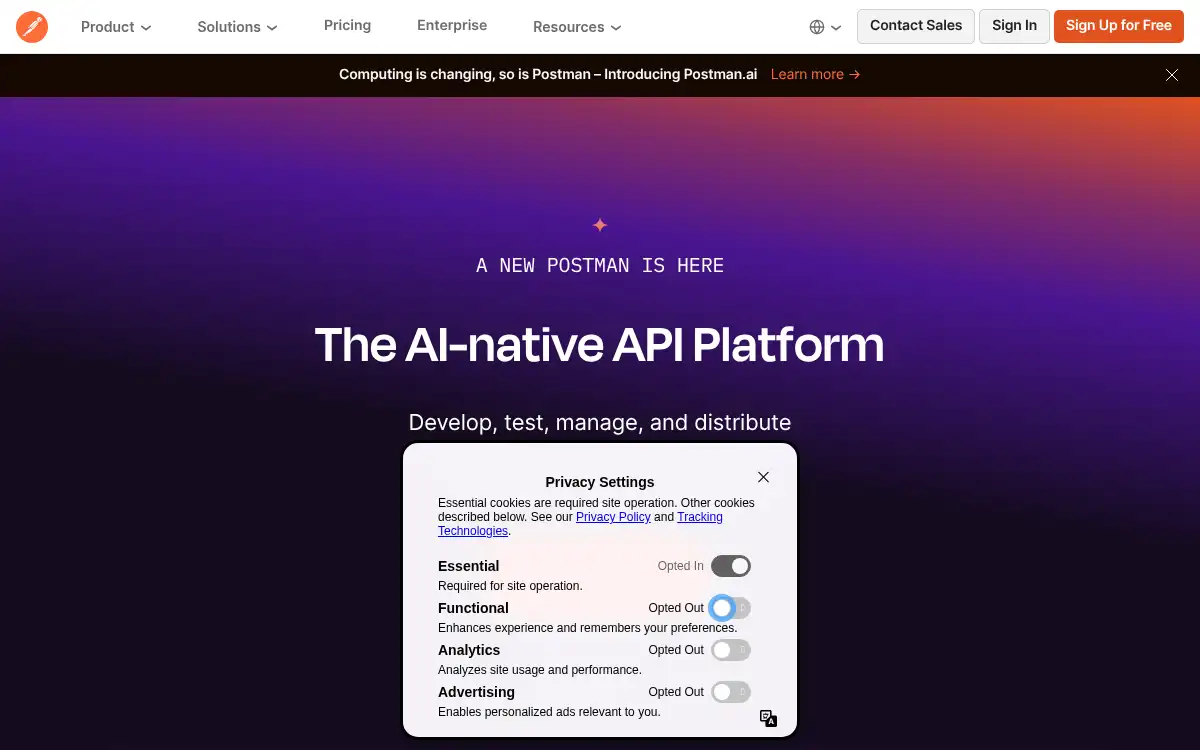The width and height of the screenshot is (1200, 750).
Task: Go to the Enterprise page
Action: 452,25
